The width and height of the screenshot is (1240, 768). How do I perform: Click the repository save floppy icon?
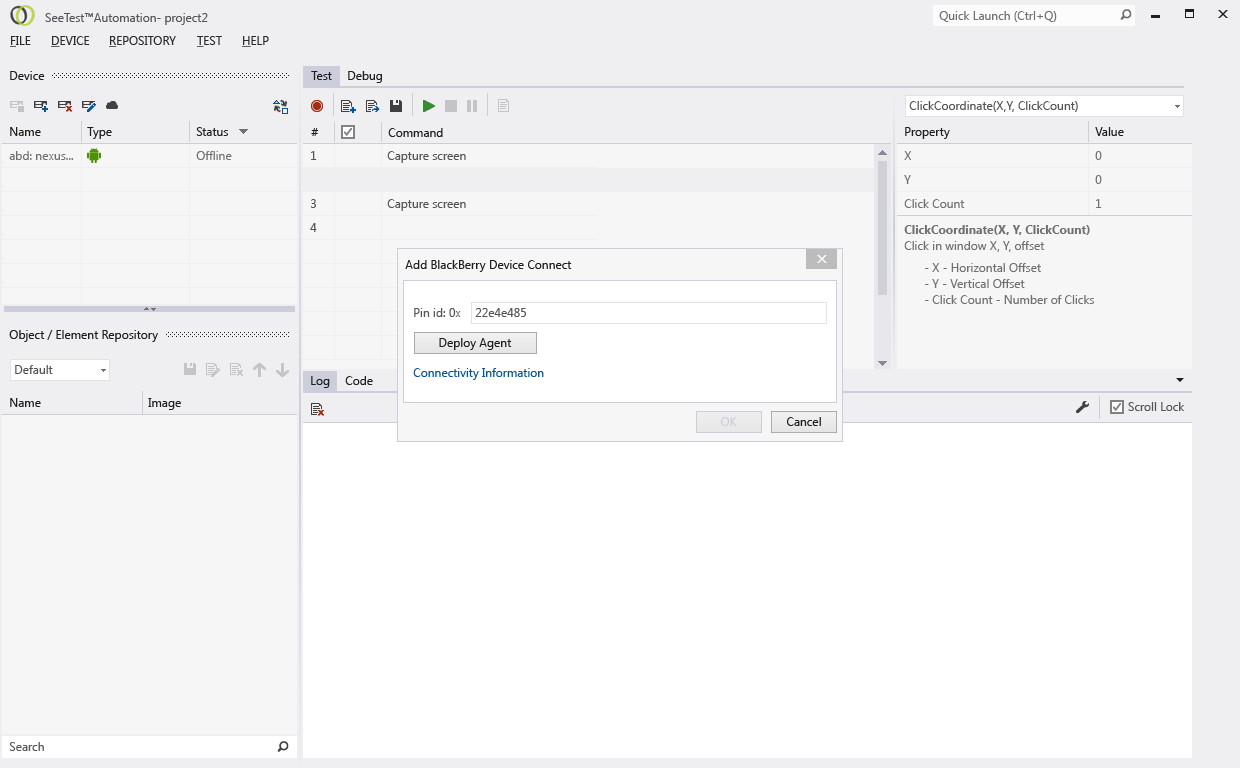pos(190,370)
